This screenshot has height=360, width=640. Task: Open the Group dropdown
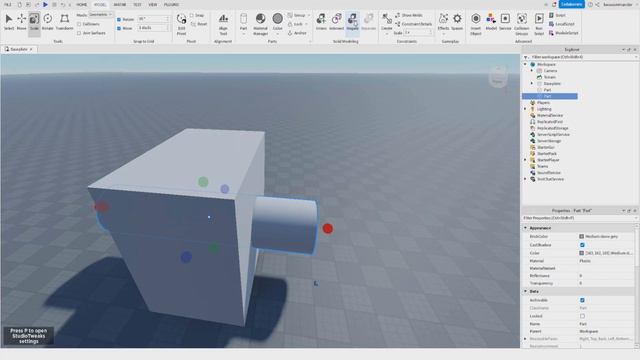[299, 15]
